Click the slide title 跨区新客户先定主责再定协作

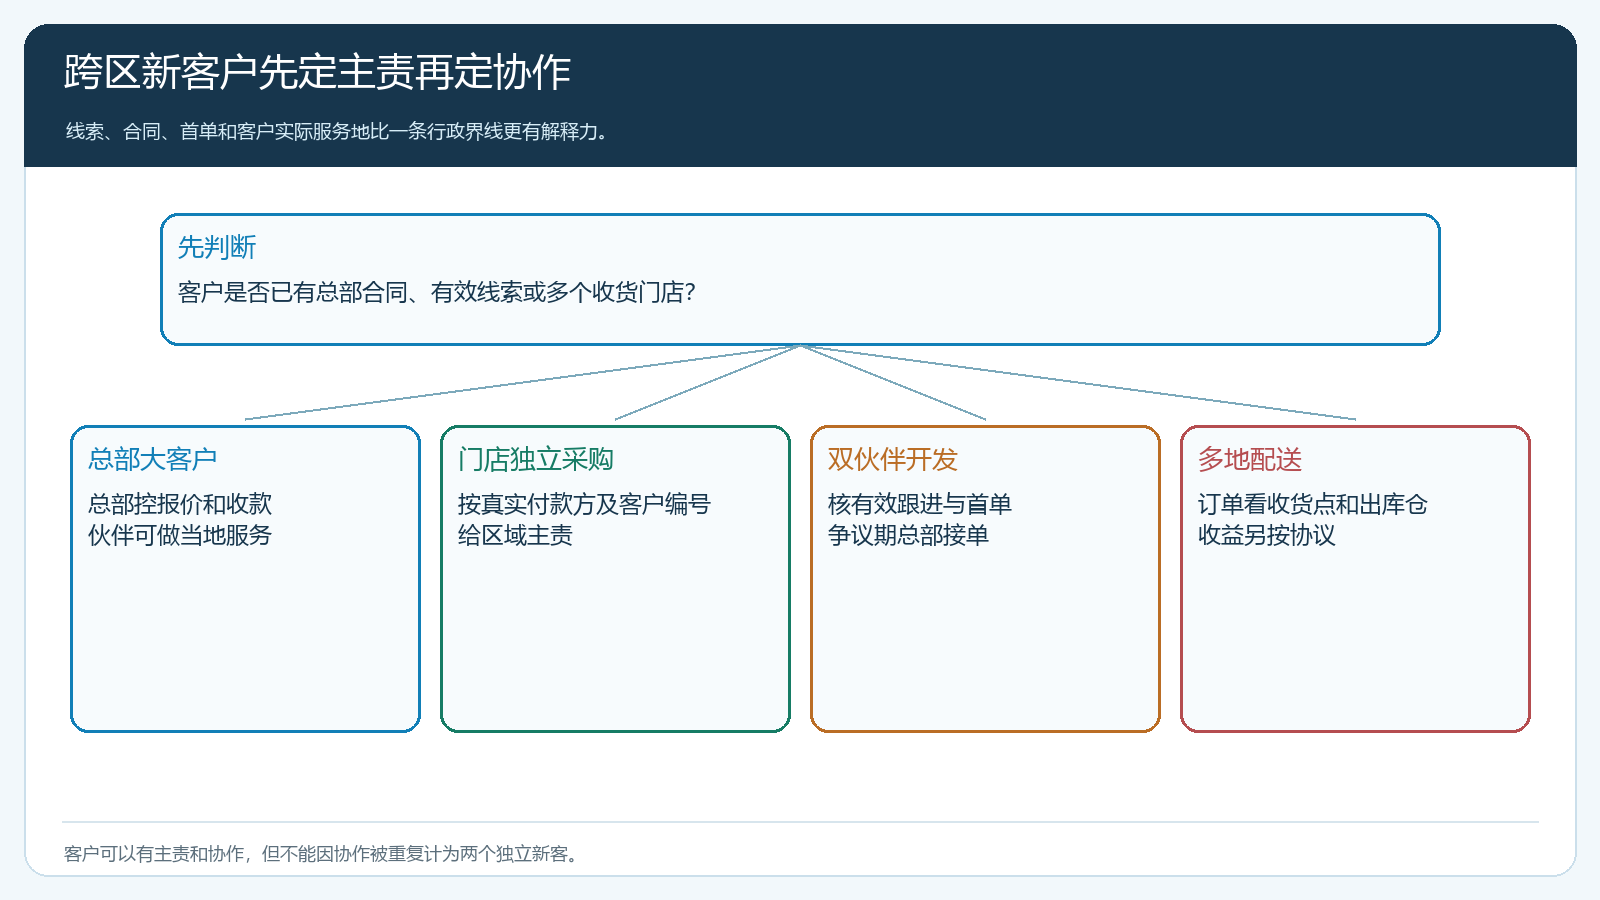(x=317, y=72)
